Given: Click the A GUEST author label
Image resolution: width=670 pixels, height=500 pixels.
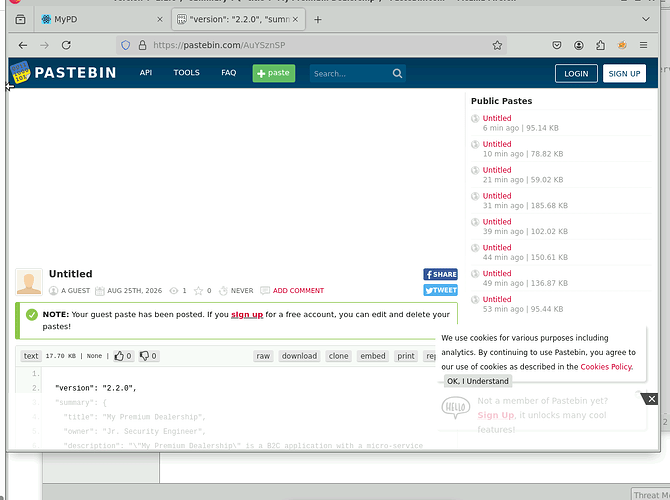Looking at the screenshot, I should click(75, 291).
